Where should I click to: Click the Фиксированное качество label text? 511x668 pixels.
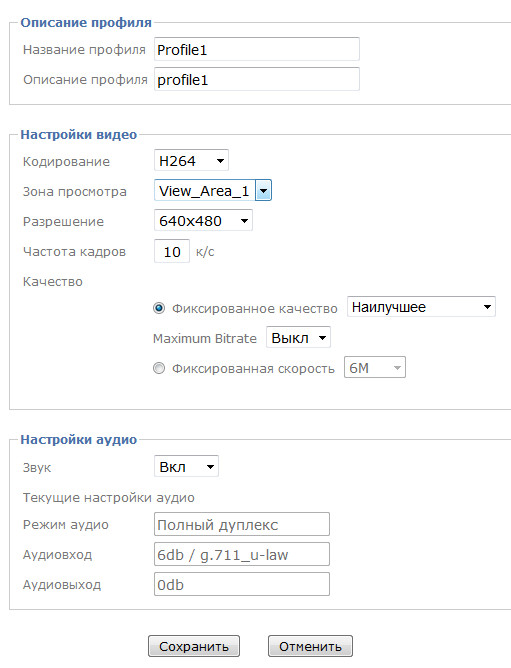click(255, 308)
